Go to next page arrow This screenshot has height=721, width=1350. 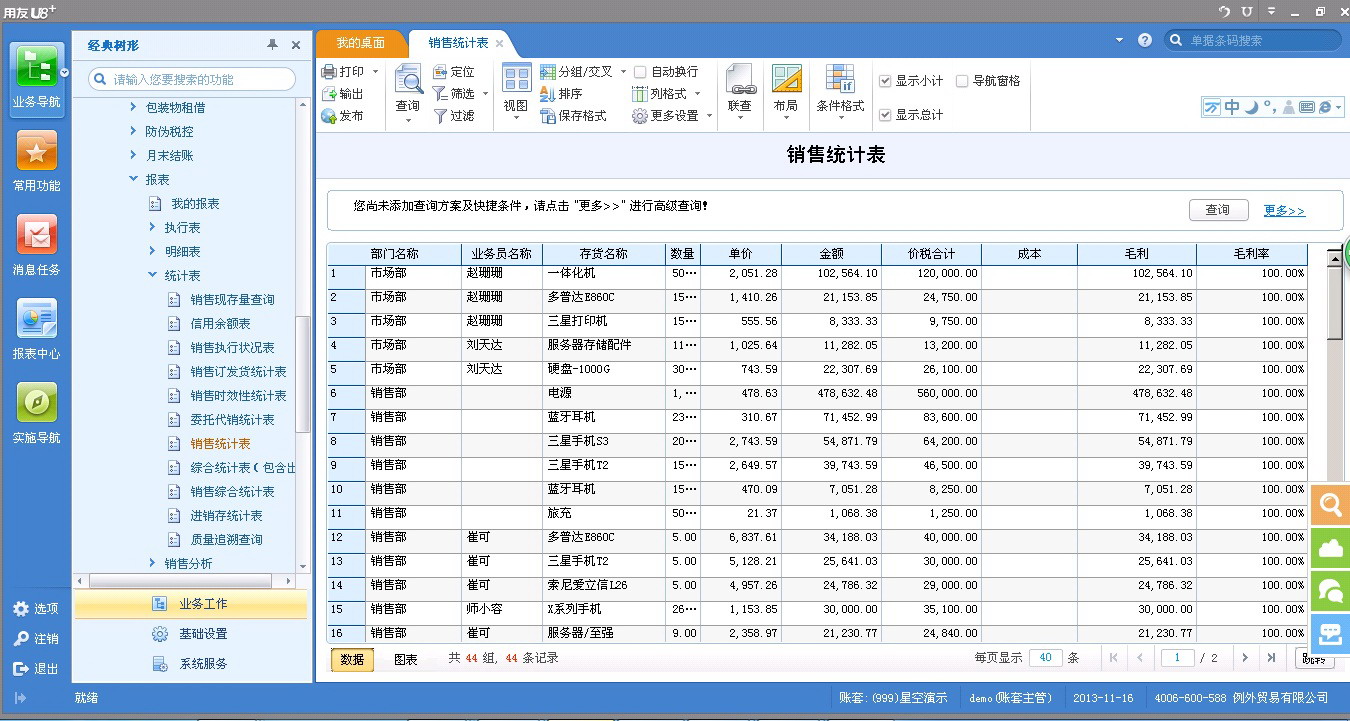pos(1245,658)
